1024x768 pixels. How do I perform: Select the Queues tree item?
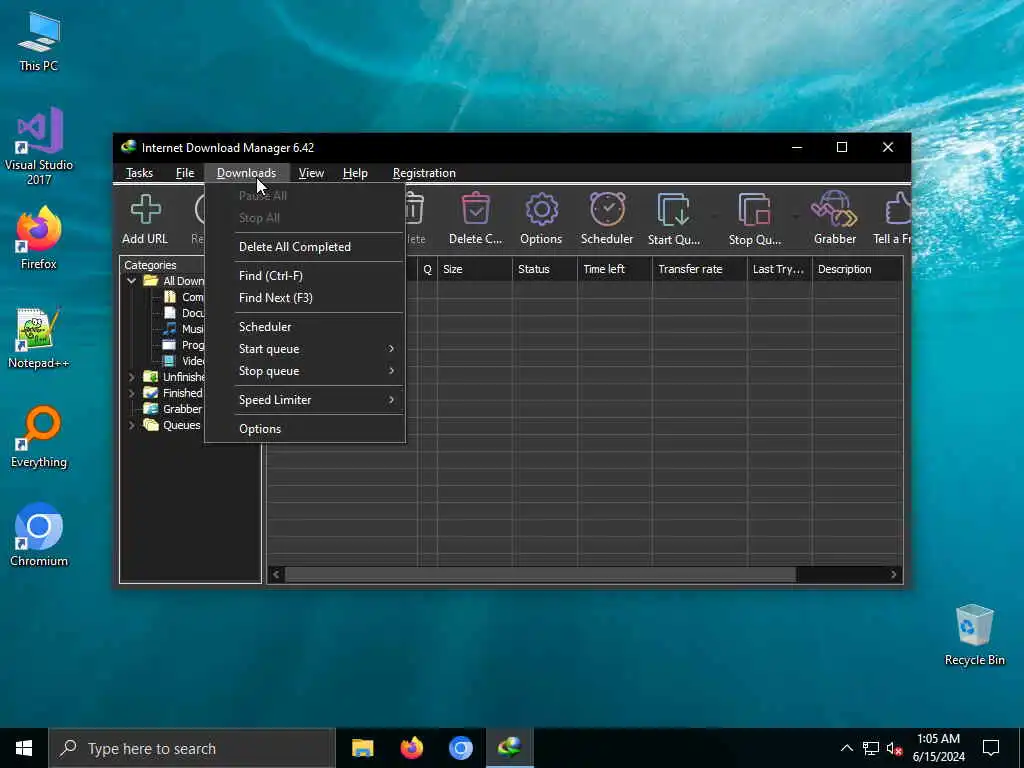(173, 425)
